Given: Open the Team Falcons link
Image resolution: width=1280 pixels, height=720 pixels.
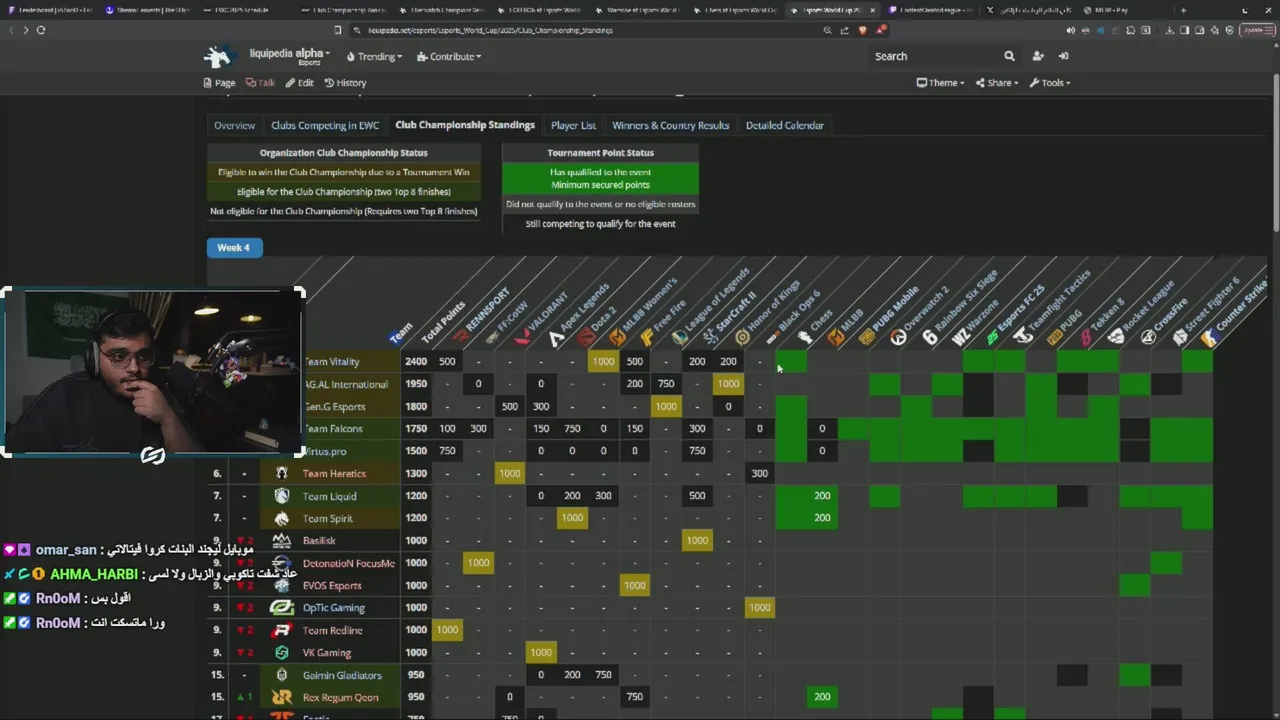Looking at the screenshot, I should click(x=332, y=429).
